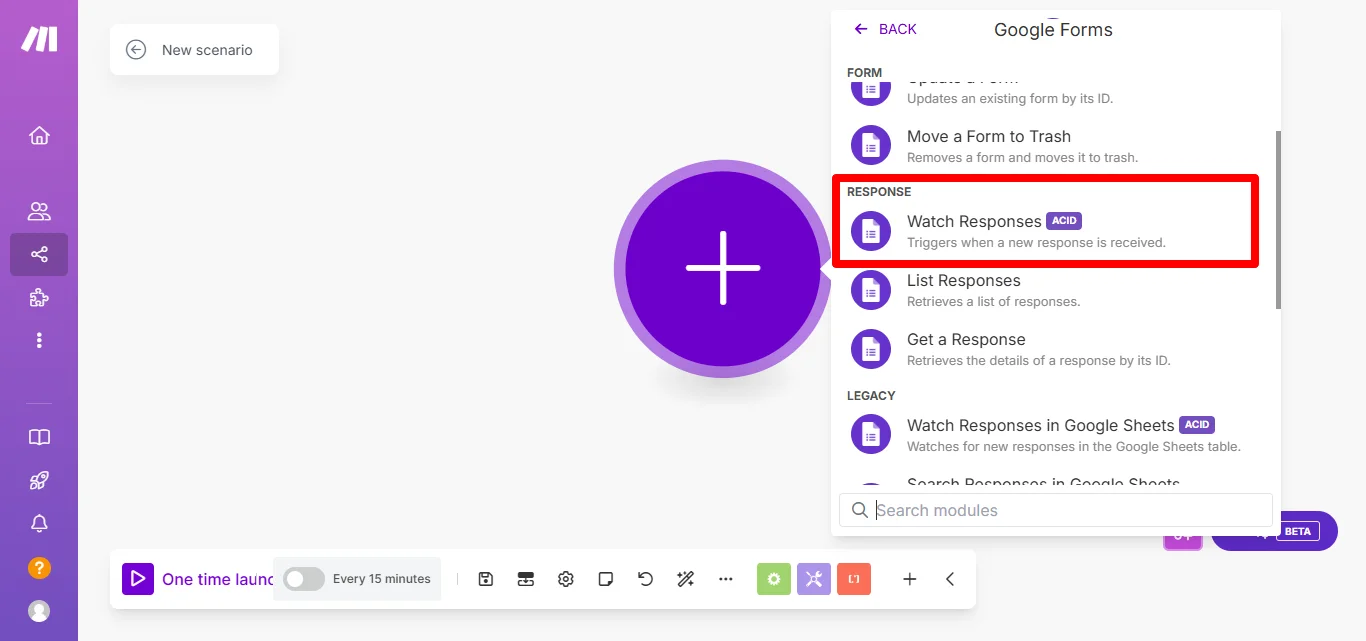Click the Google Forms icon beside Move a Form to Trash

coord(871,146)
